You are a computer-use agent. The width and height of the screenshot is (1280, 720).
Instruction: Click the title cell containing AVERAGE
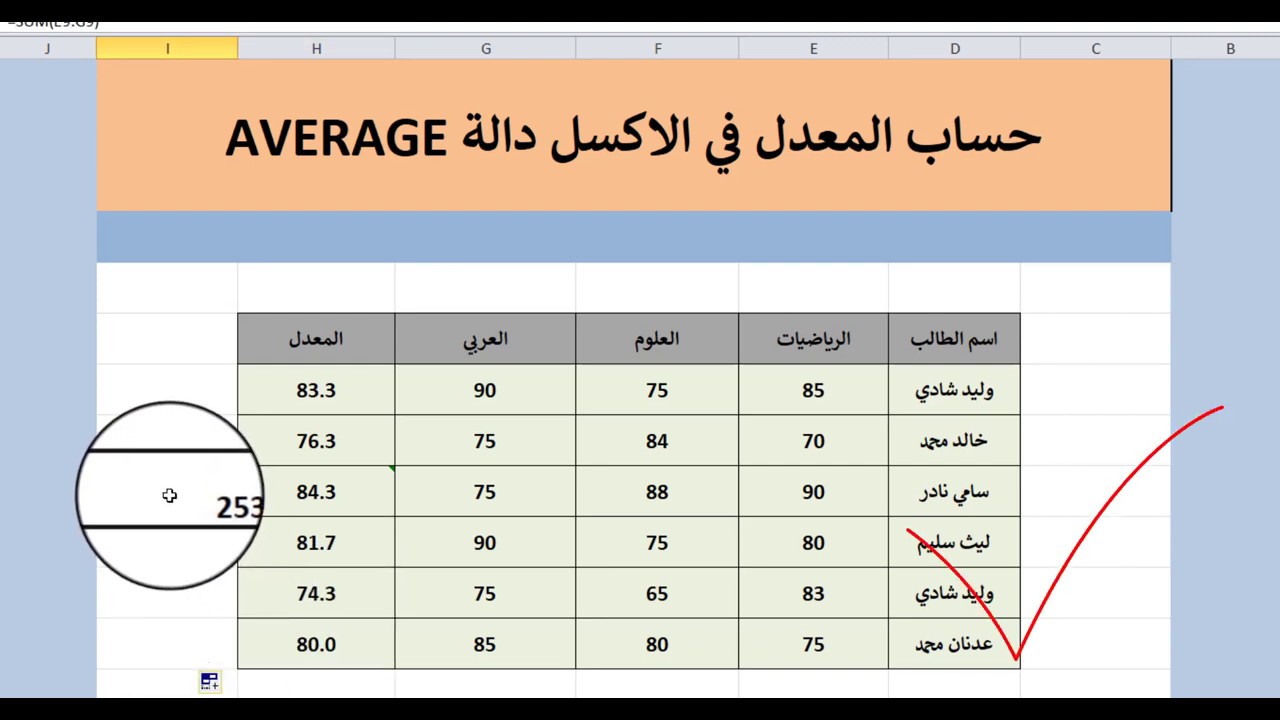click(633, 135)
